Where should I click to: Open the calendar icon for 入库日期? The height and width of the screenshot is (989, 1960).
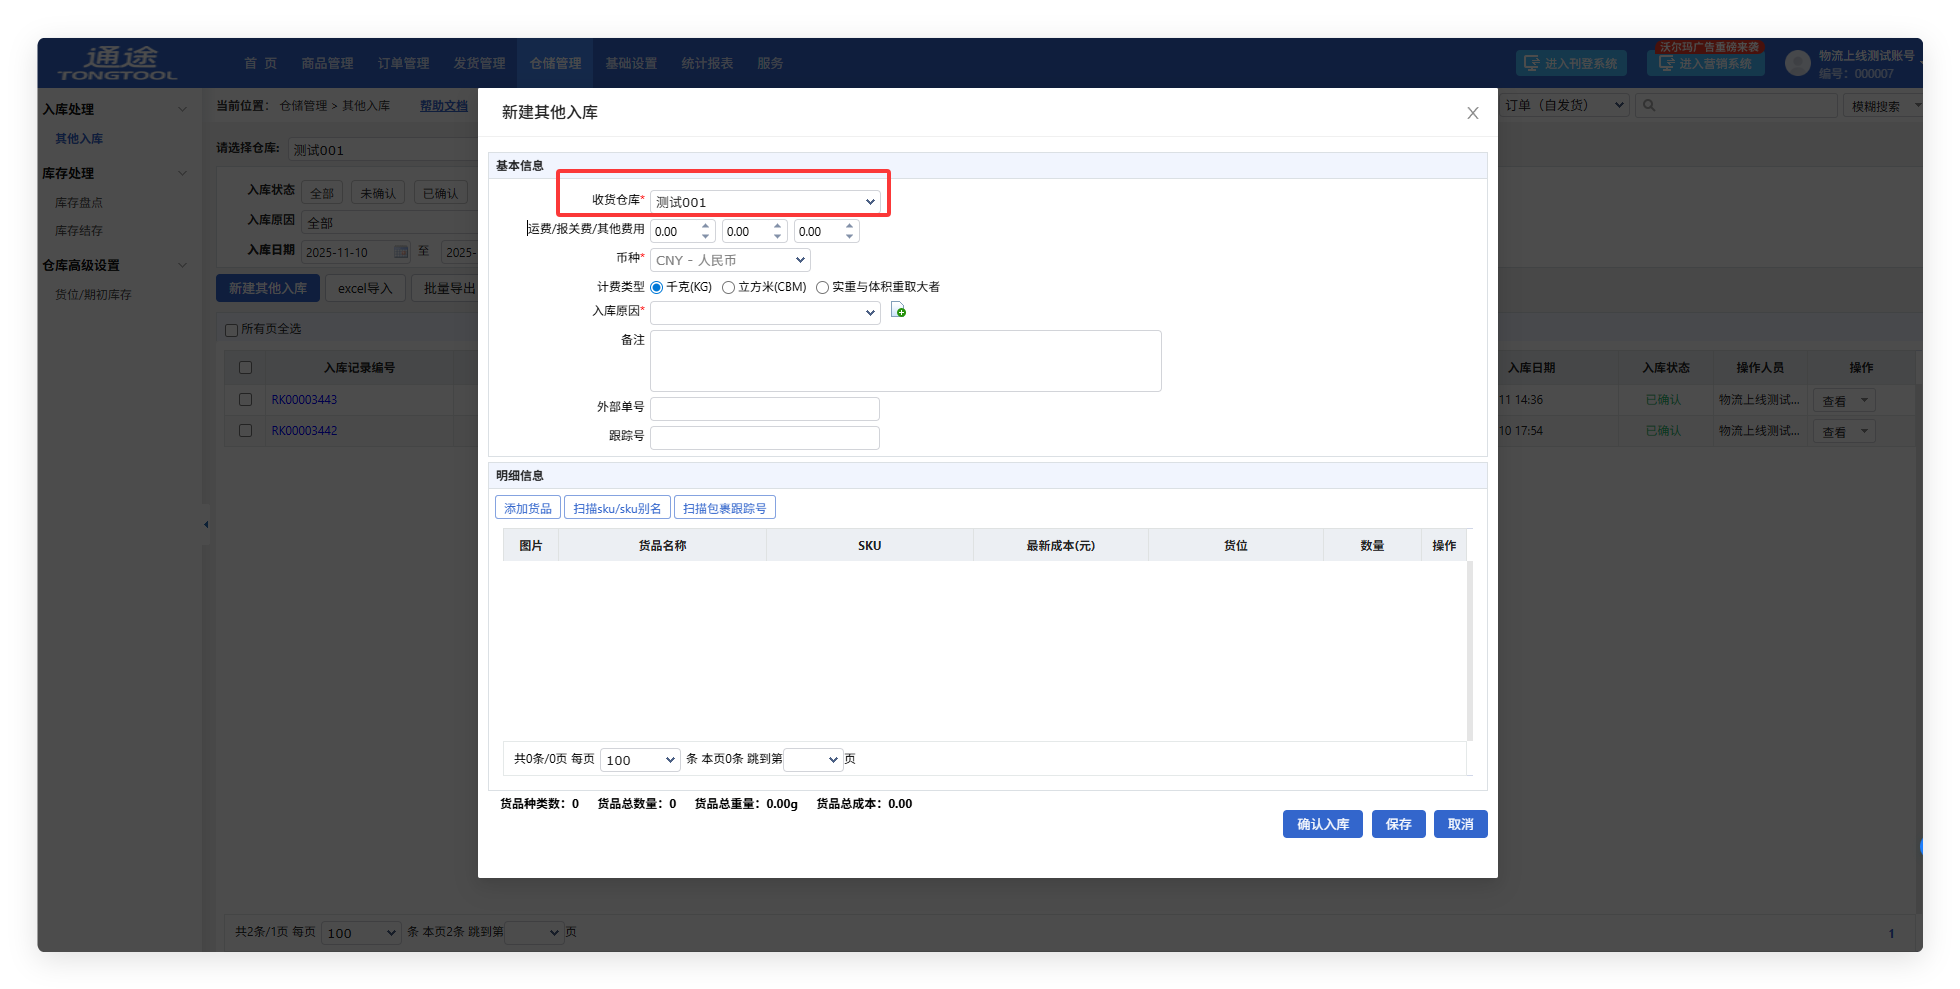point(401,252)
